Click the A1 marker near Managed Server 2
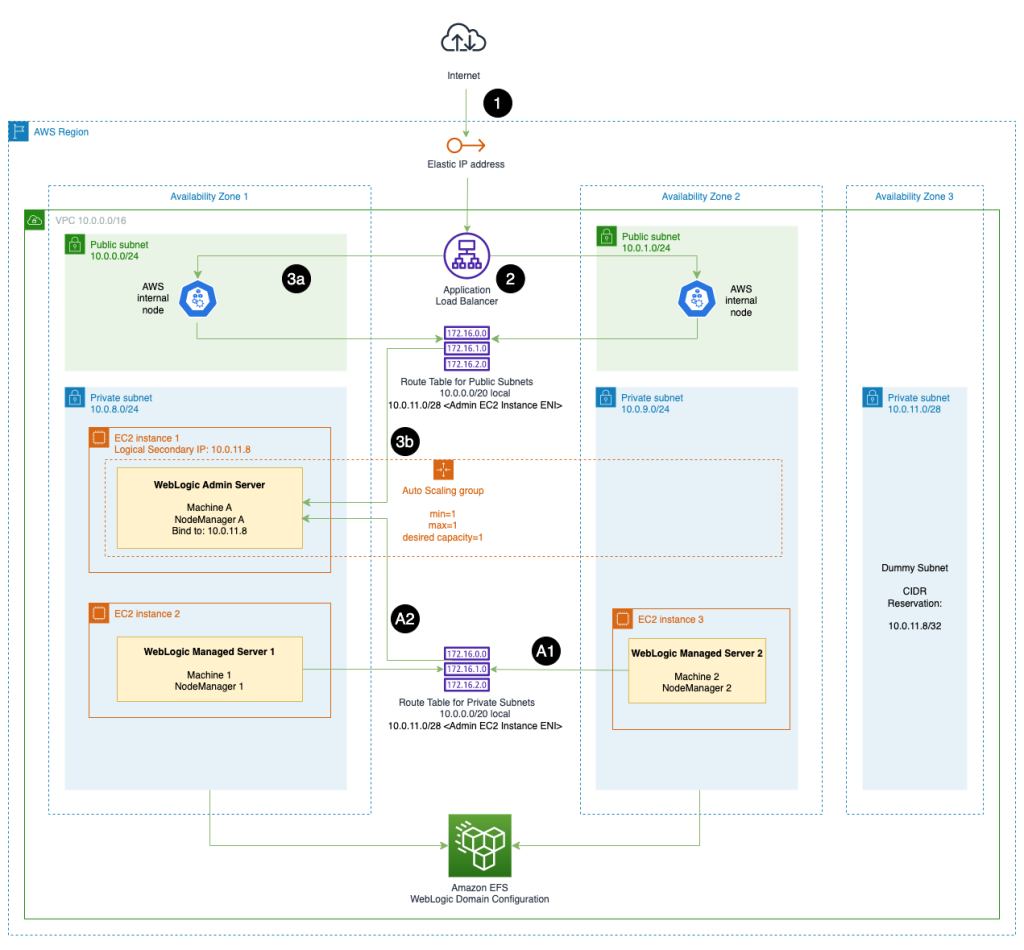Image resolution: width=1024 pixels, height=950 pixels. coord(546,651)
